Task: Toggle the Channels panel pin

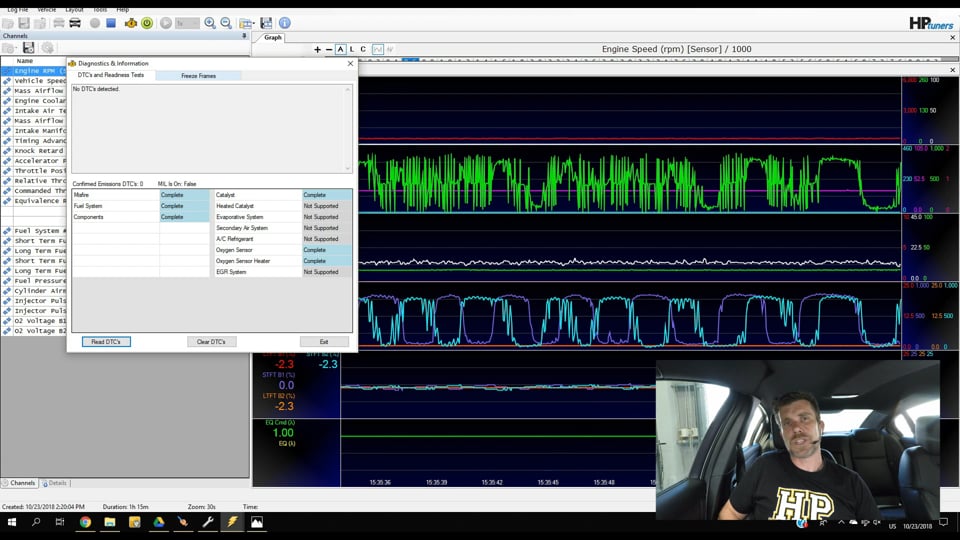Action: click(x=244, y=36)
